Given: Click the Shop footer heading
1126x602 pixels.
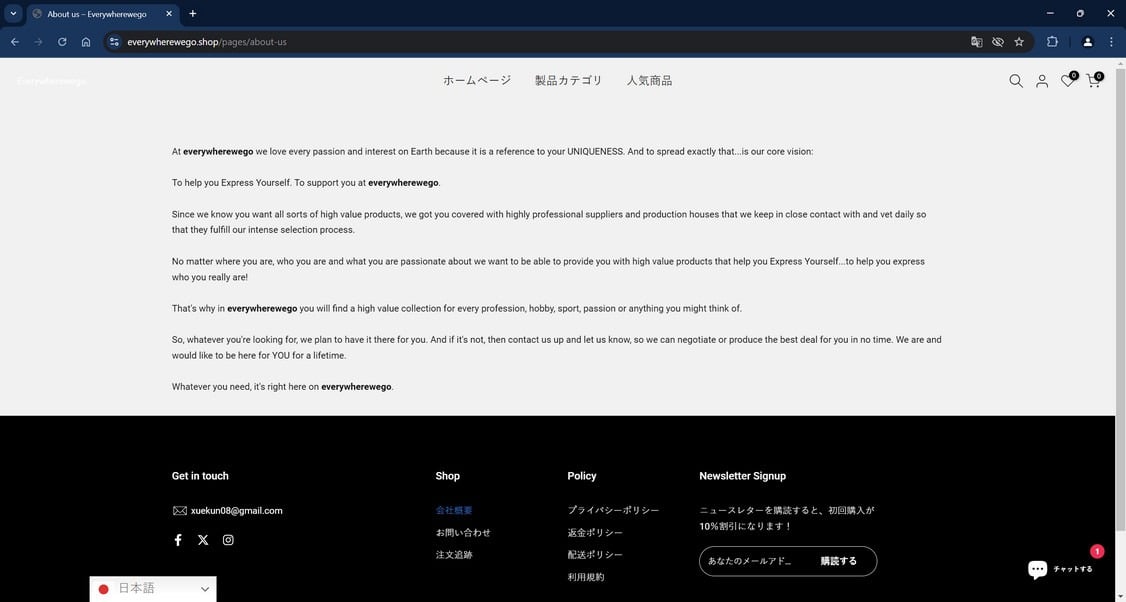Looking at the screenshot, I should pyautogui.click(x=447, y=476).
